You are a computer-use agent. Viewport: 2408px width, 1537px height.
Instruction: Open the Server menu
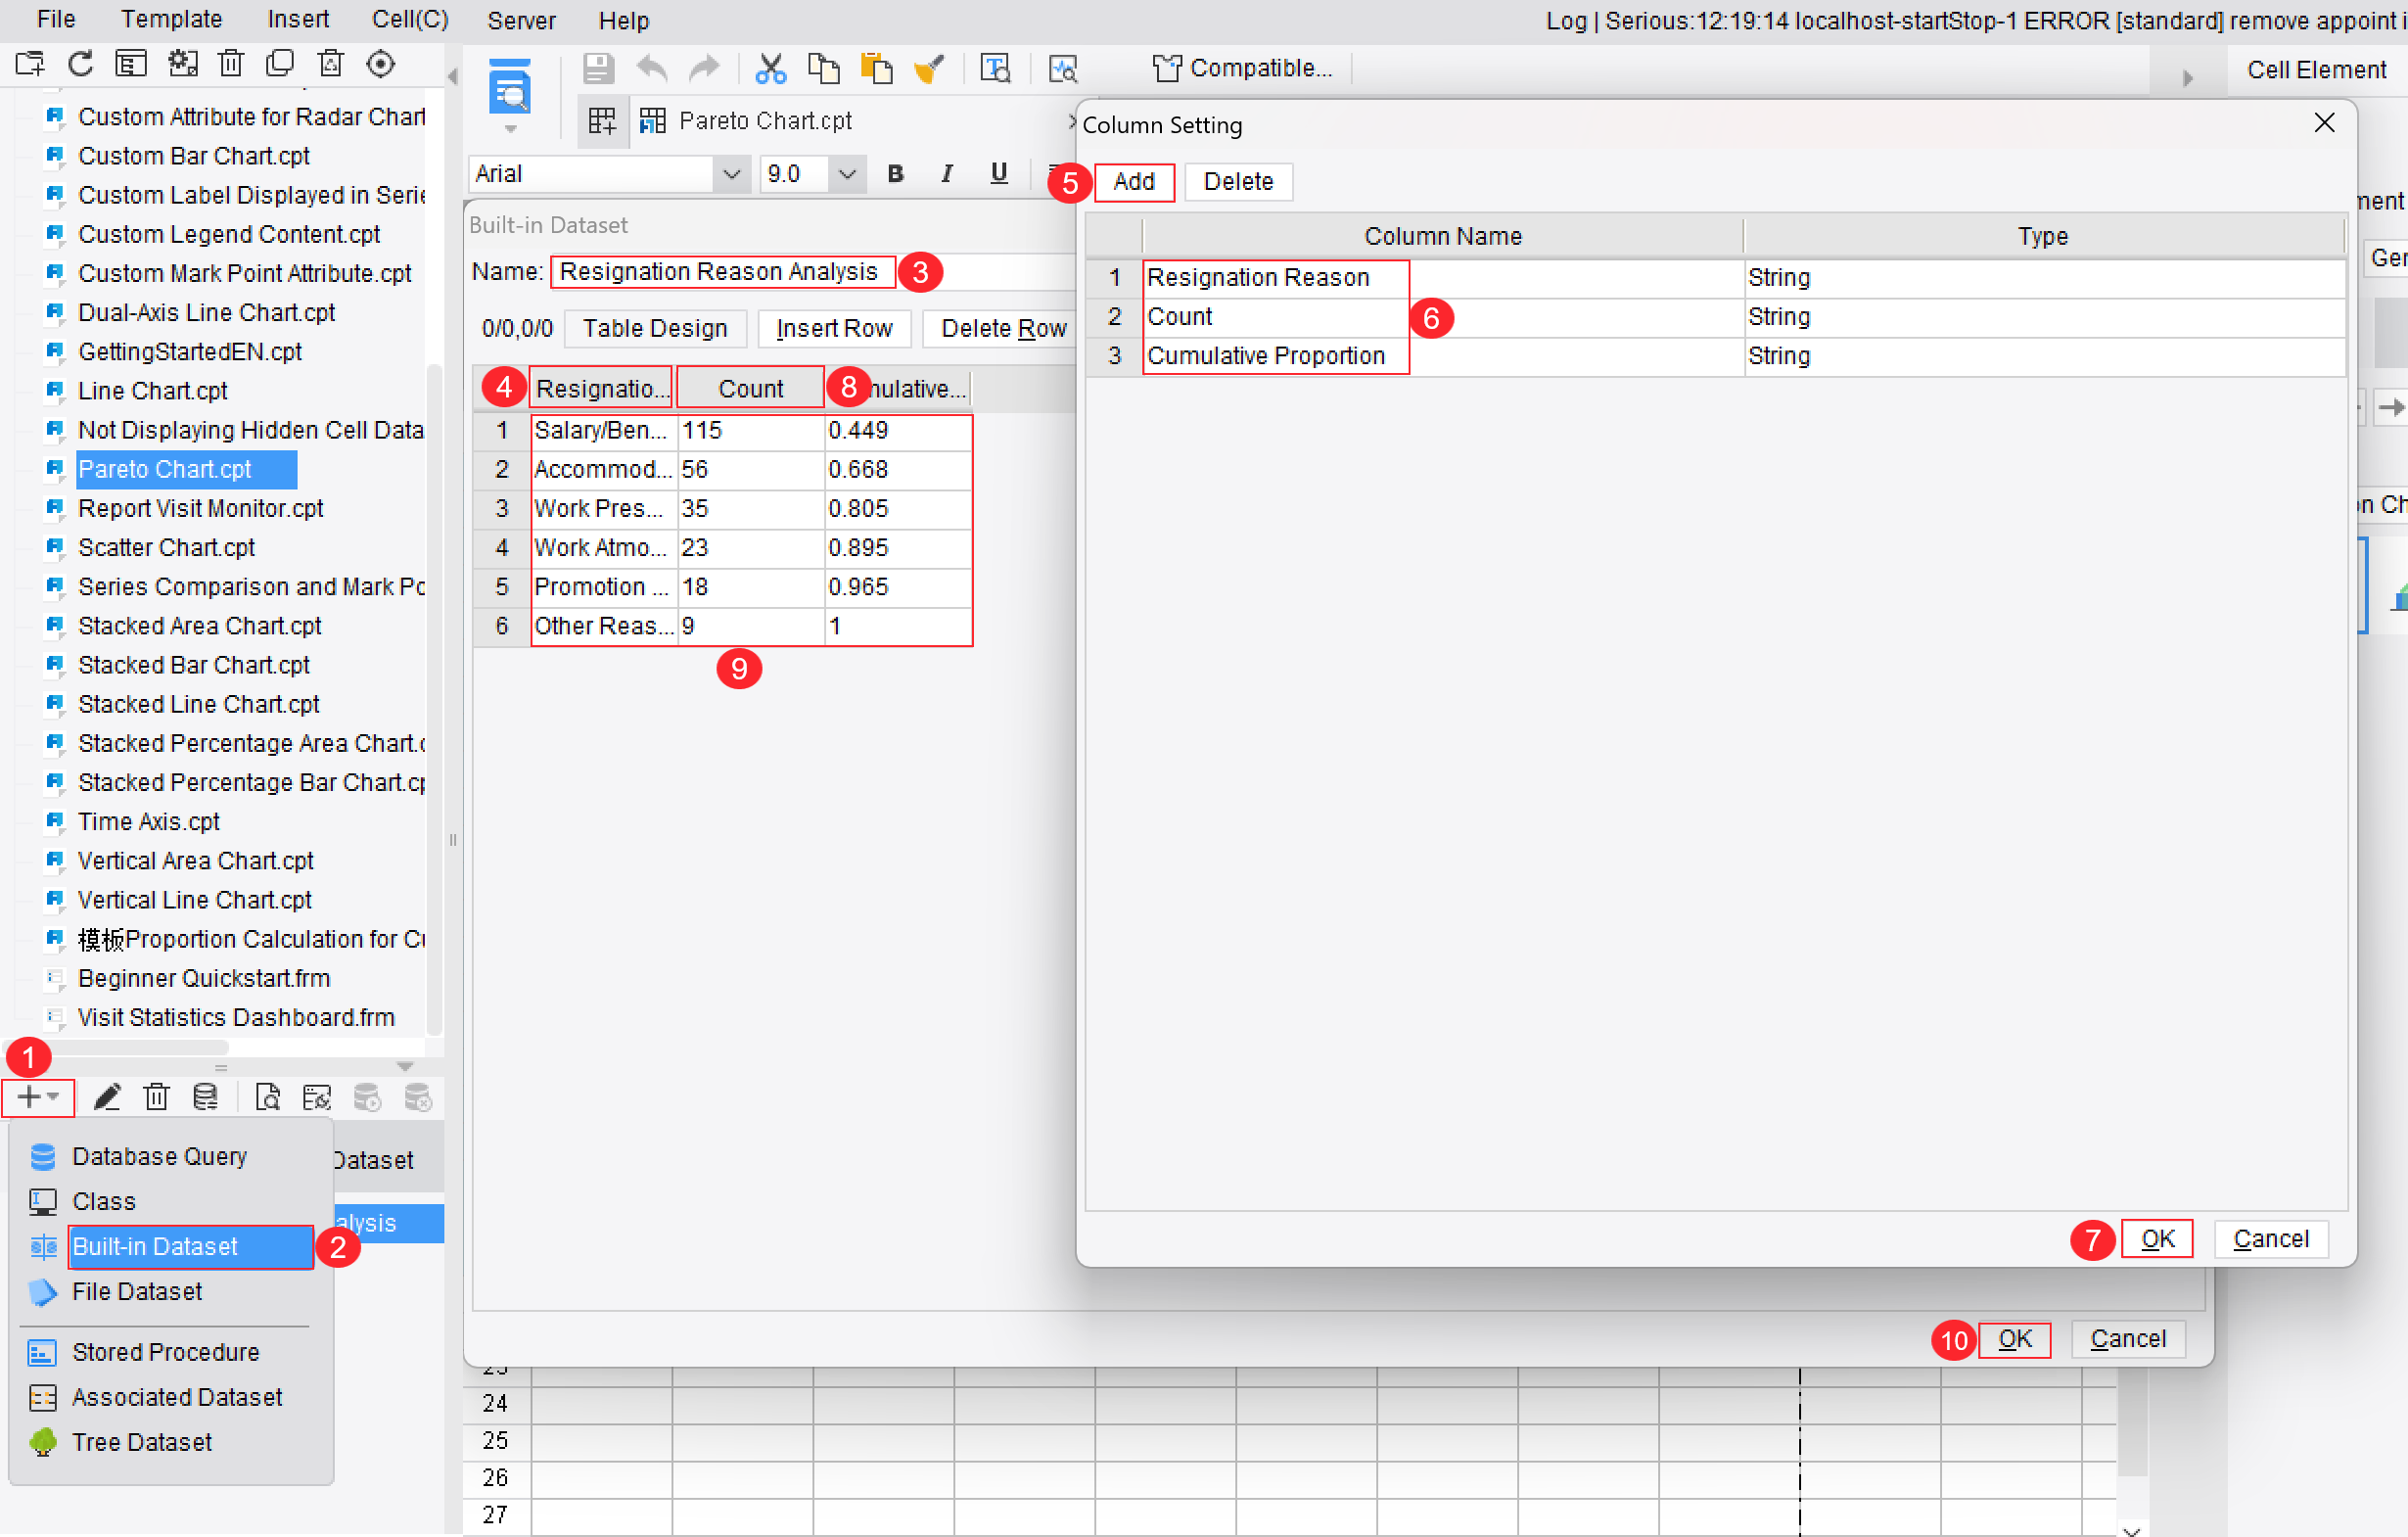tap(521, 20)
